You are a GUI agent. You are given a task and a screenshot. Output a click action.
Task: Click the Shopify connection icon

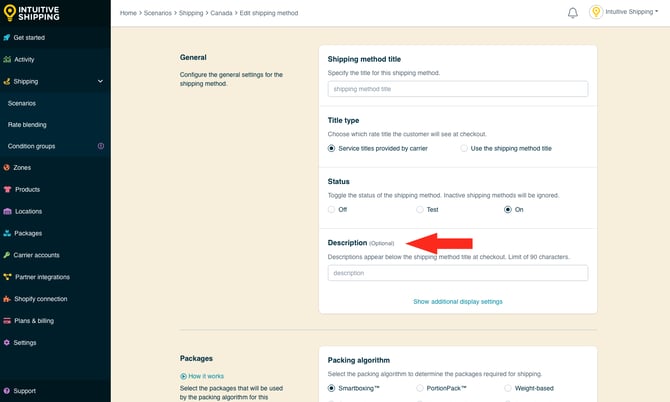click(7, 299)
